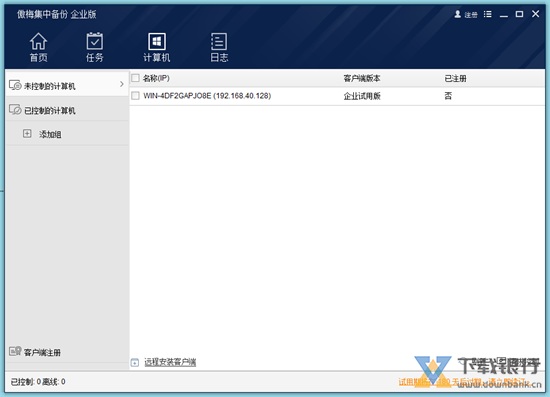Select 已控制的计算机 in sidebar
Image resolution: width=550 pixels, height=397 pixels.
pyautogui.click(x=67, y=109)
